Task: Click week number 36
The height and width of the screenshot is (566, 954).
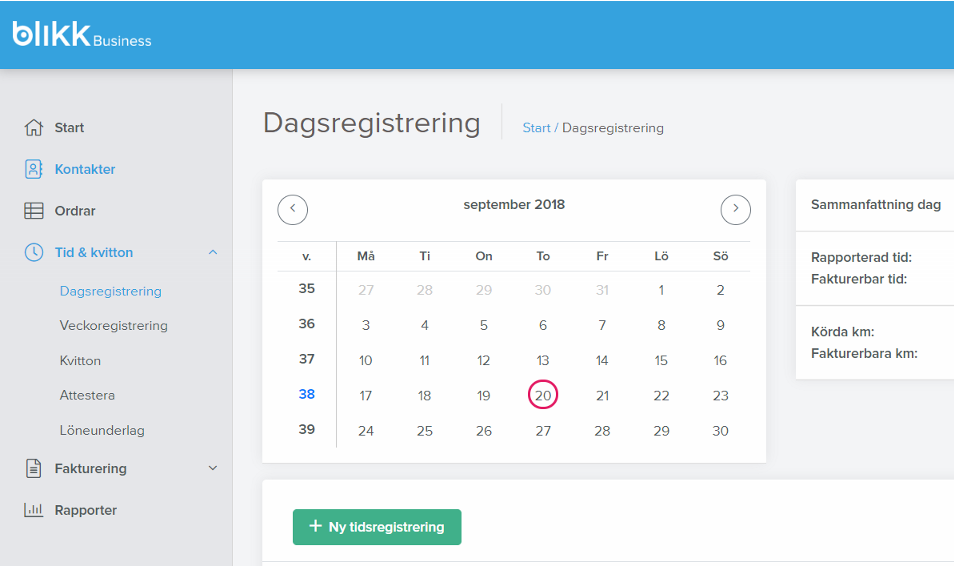Action: (x=307, y=324)
